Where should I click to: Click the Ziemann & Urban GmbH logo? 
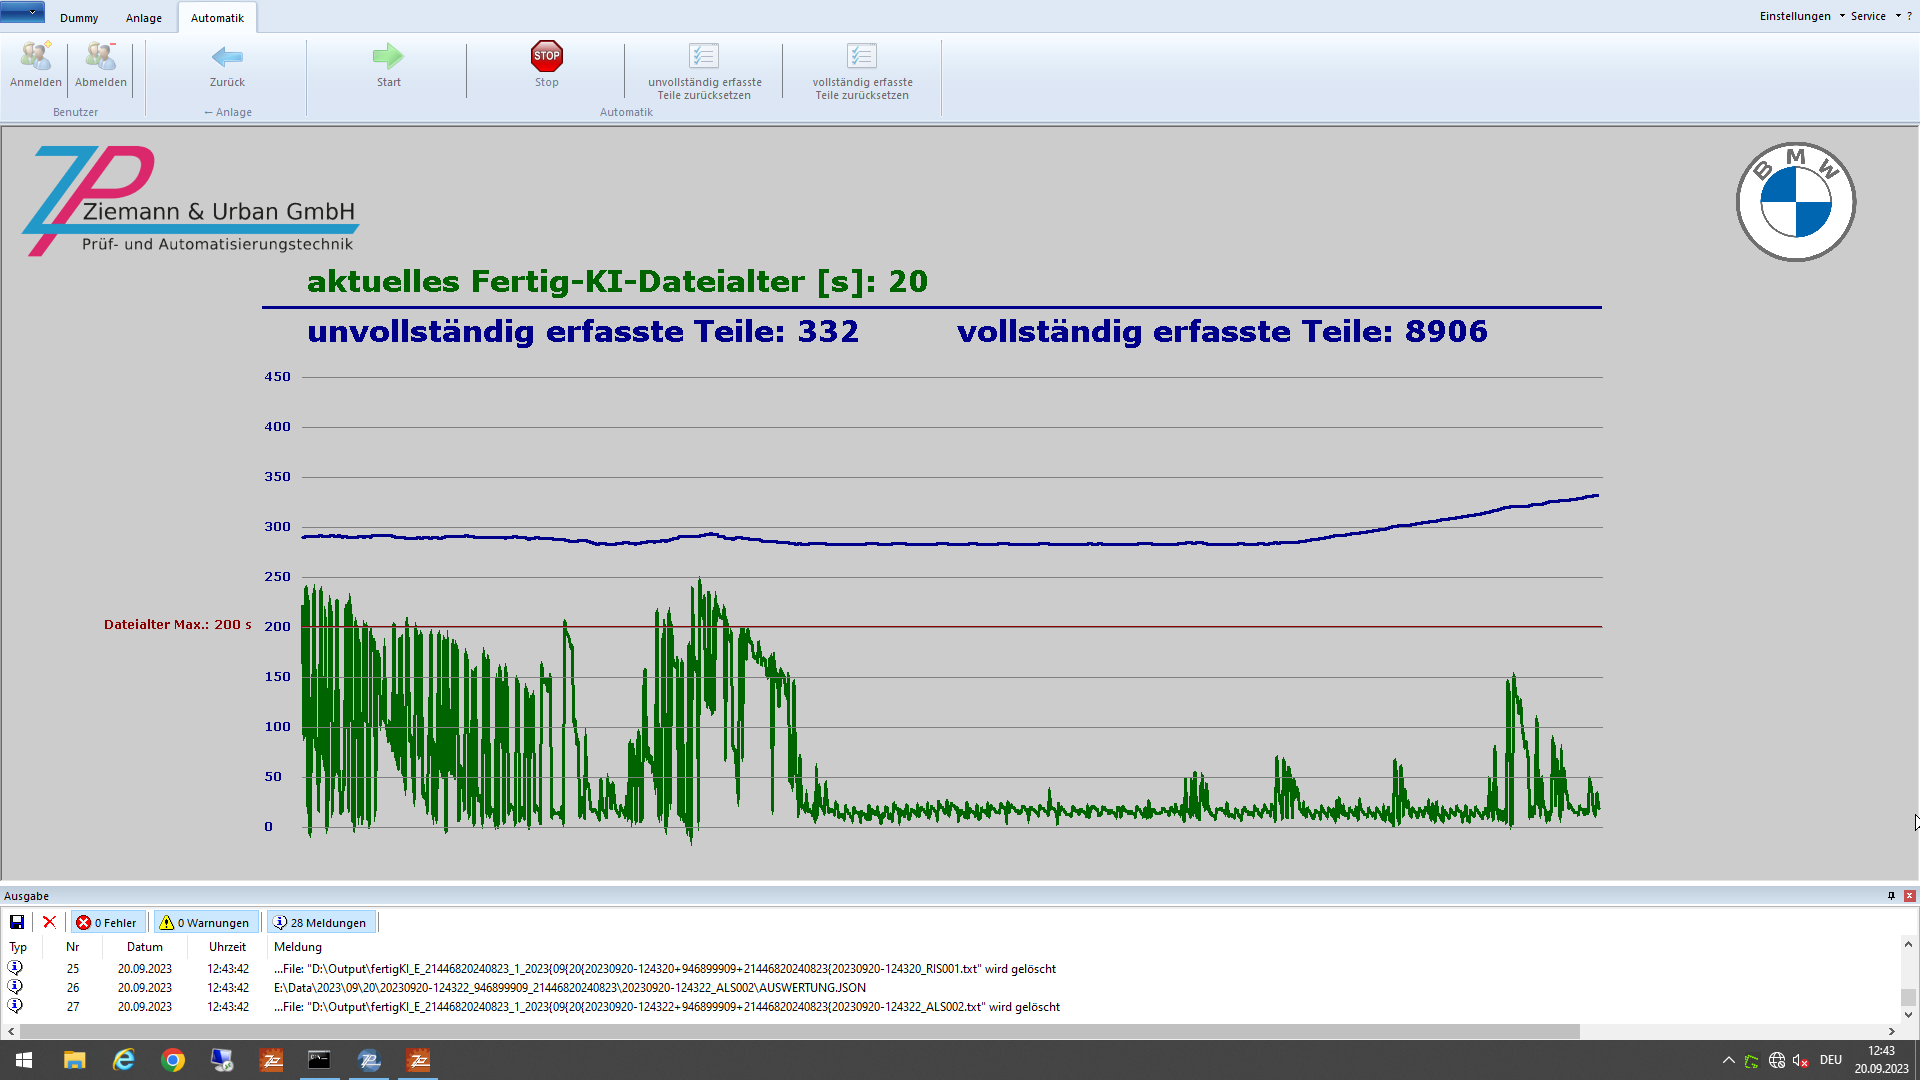click(190, 201)
